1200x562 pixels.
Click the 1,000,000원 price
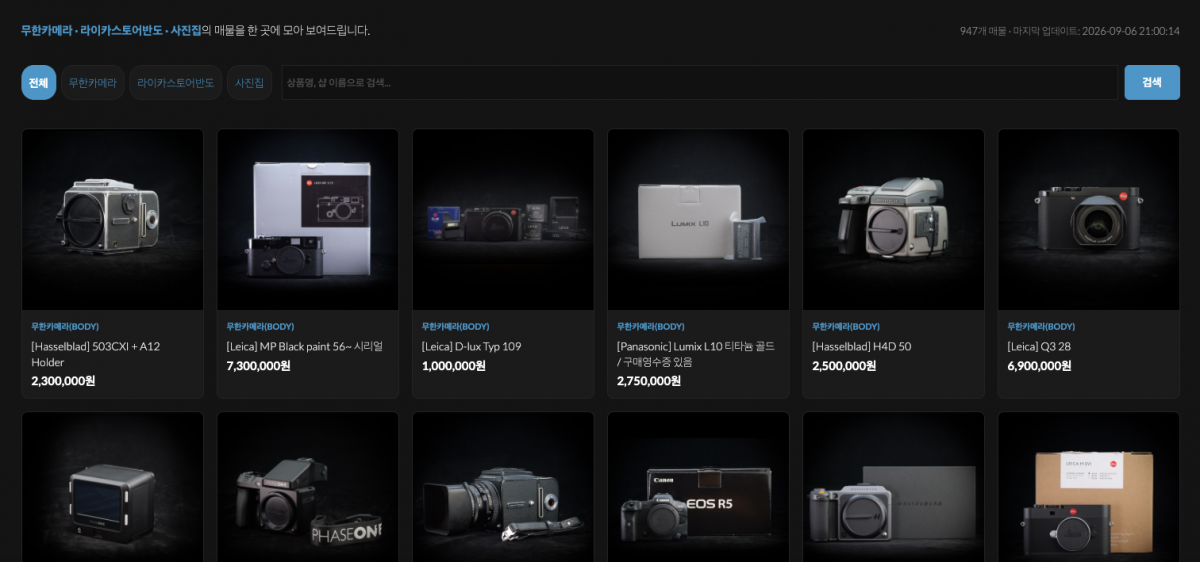coord(454,366)
